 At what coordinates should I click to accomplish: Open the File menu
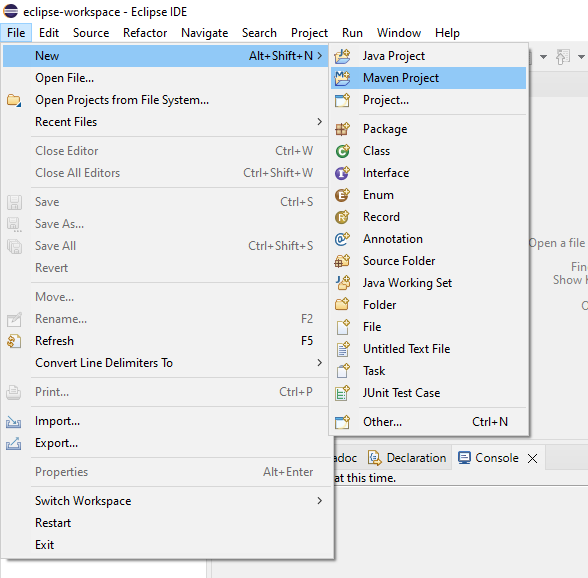16,33
